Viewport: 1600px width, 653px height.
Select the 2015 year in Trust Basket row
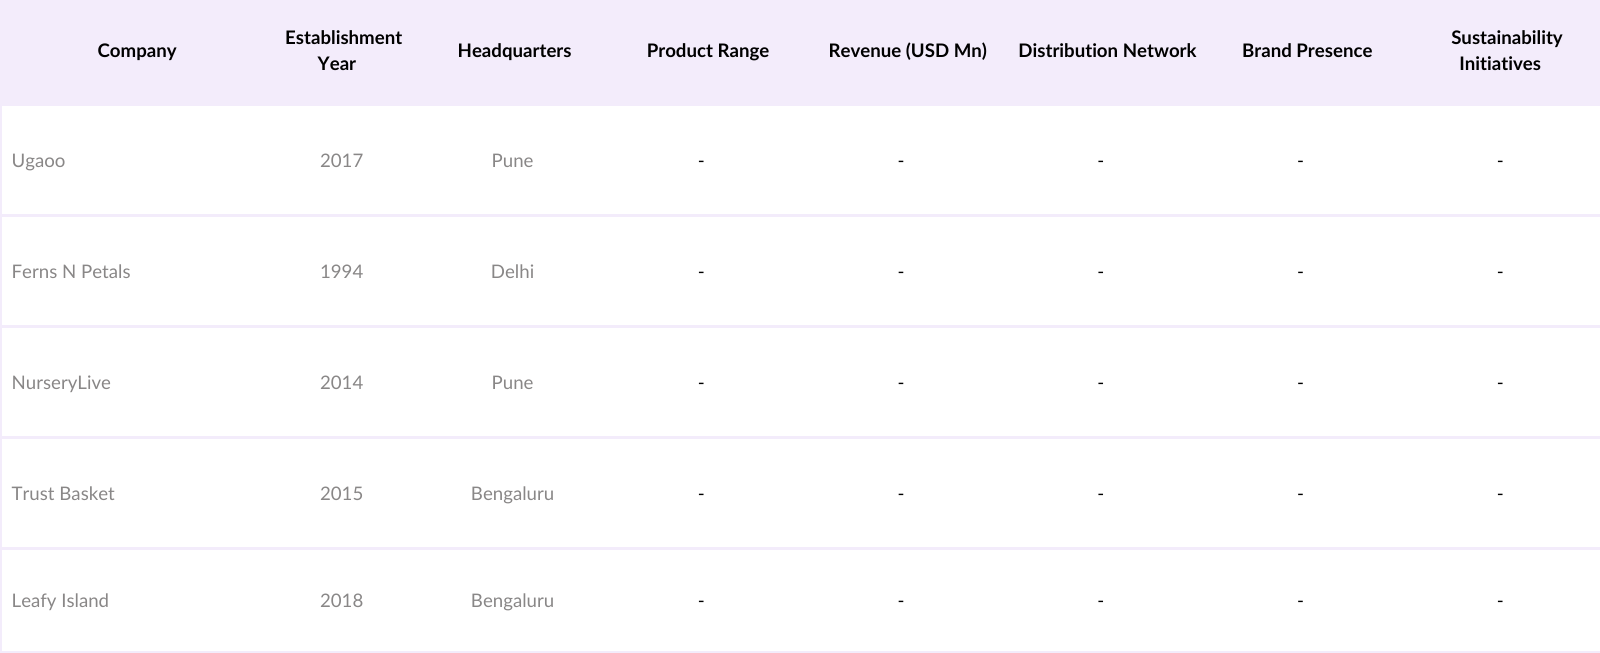341,494
